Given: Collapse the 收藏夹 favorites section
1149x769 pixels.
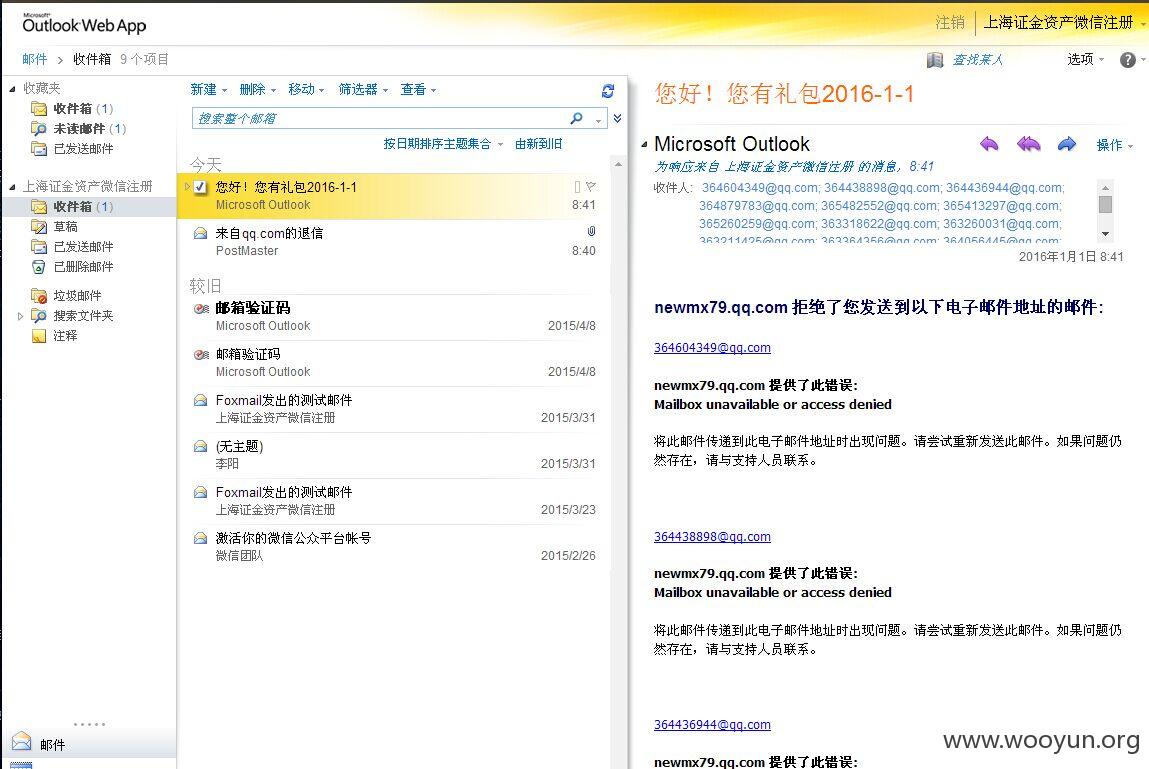Looking at the screenshot, I should click(12, 89).
